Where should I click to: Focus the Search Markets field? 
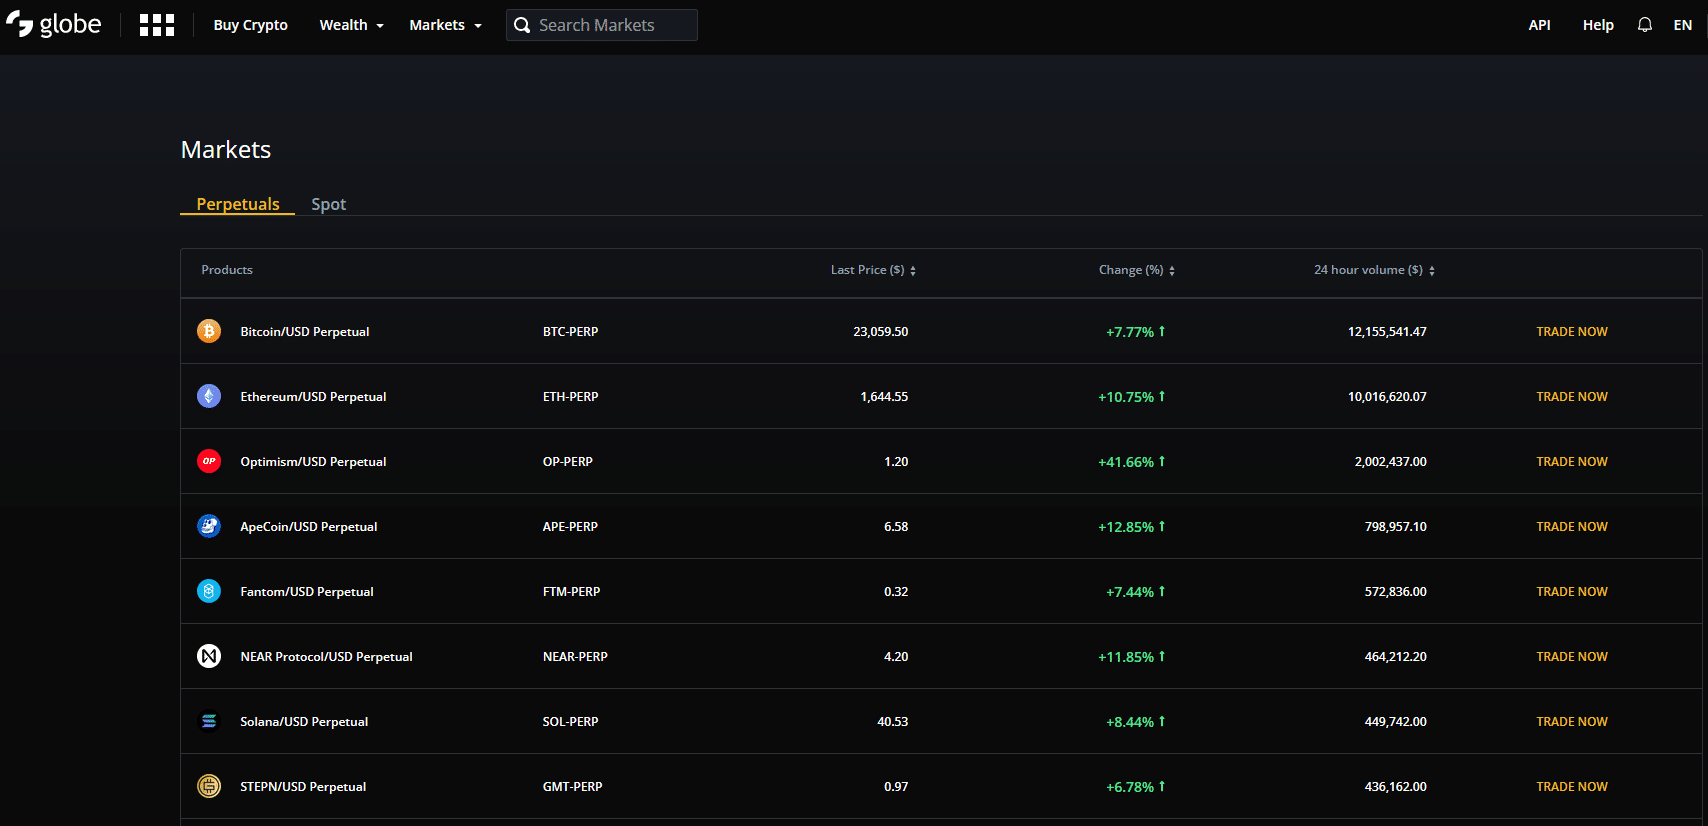point(602,25)
